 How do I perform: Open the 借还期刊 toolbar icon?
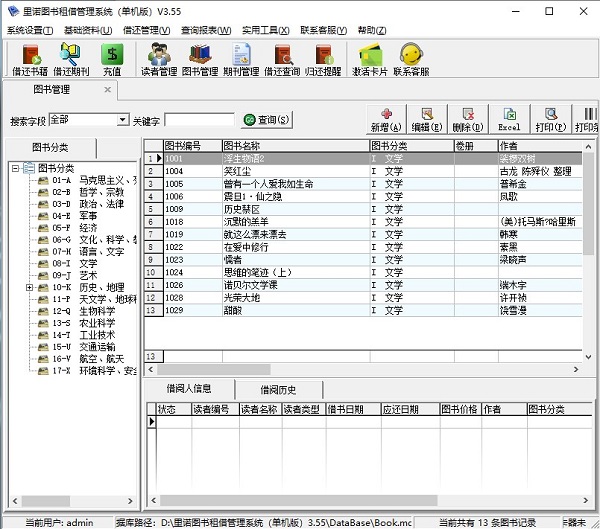pos(71,59)
